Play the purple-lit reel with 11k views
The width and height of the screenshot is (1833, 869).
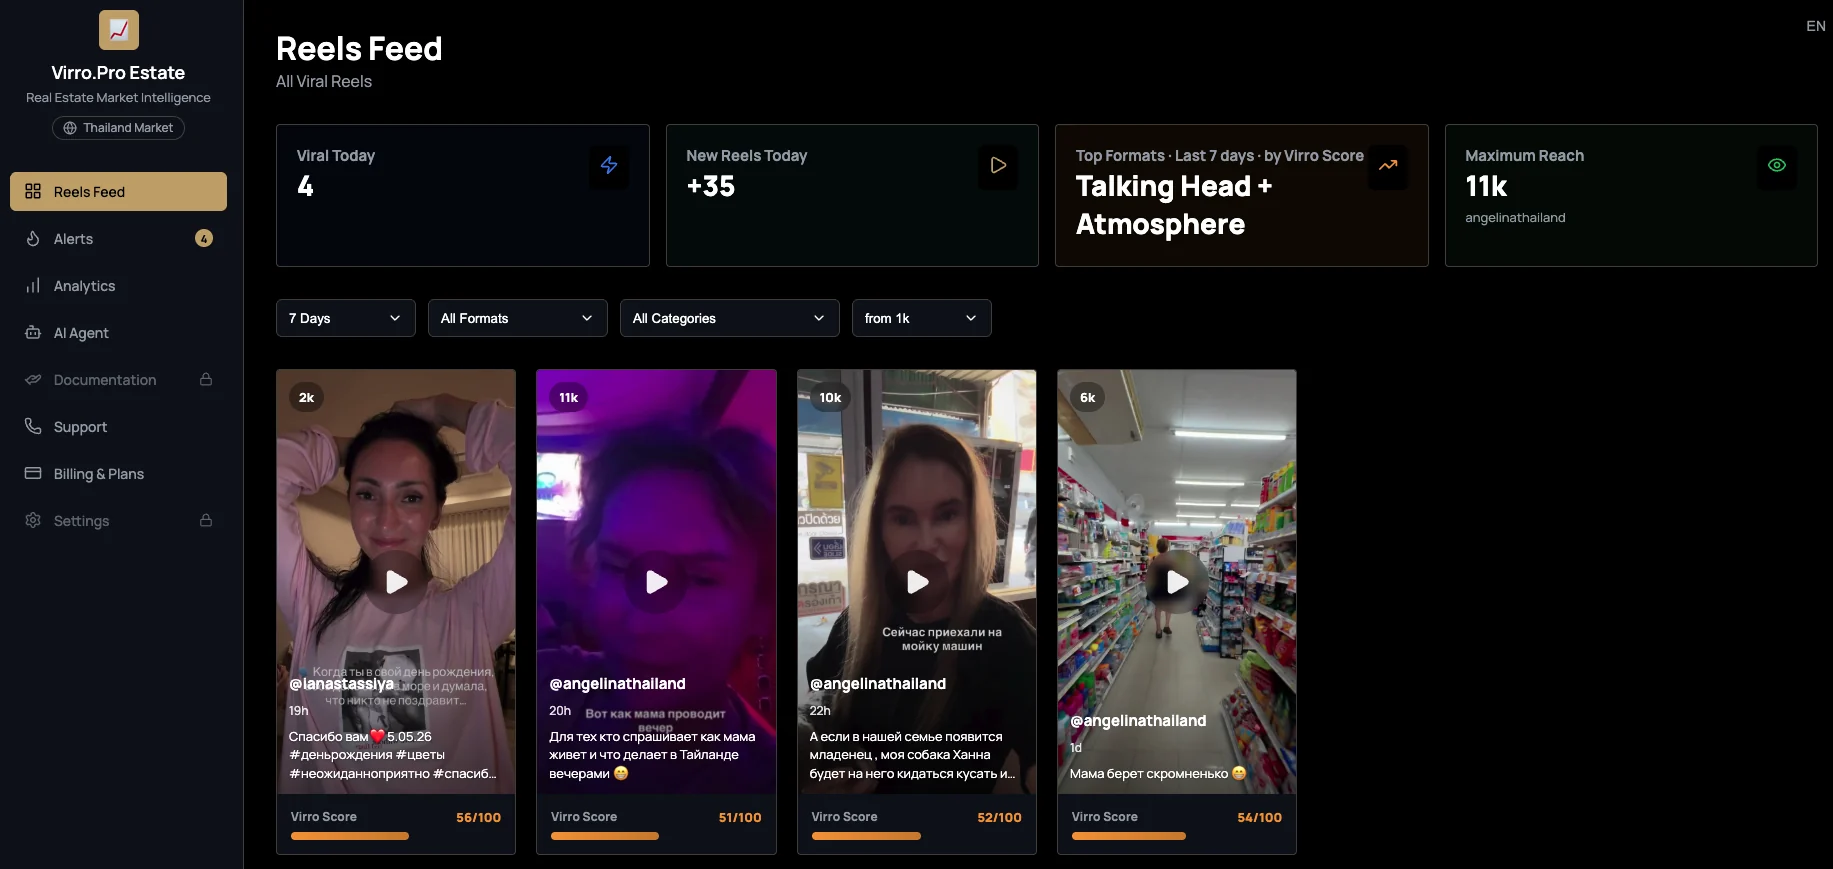coord(657,582)
